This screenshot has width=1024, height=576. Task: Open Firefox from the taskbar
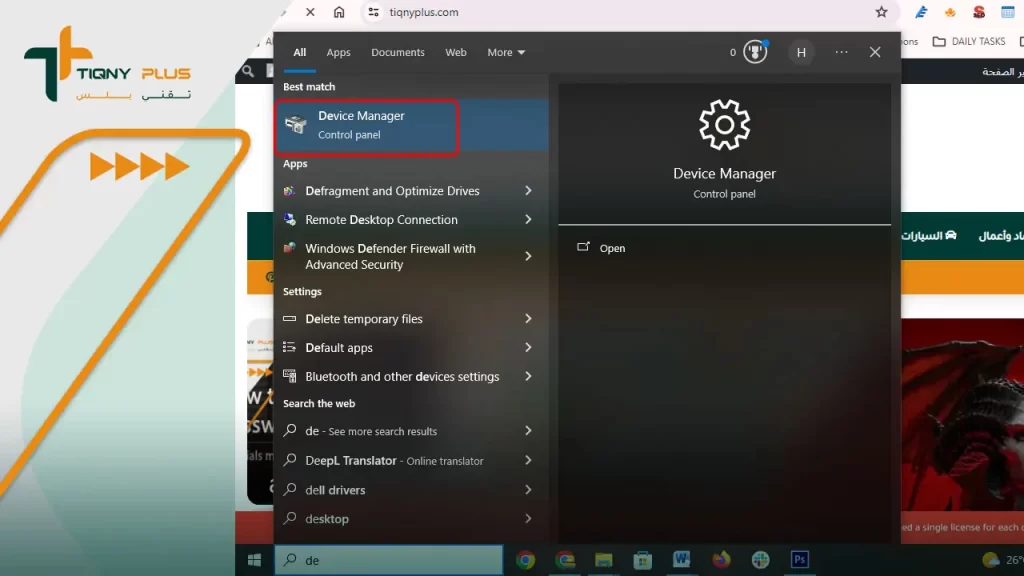(721, 560)
